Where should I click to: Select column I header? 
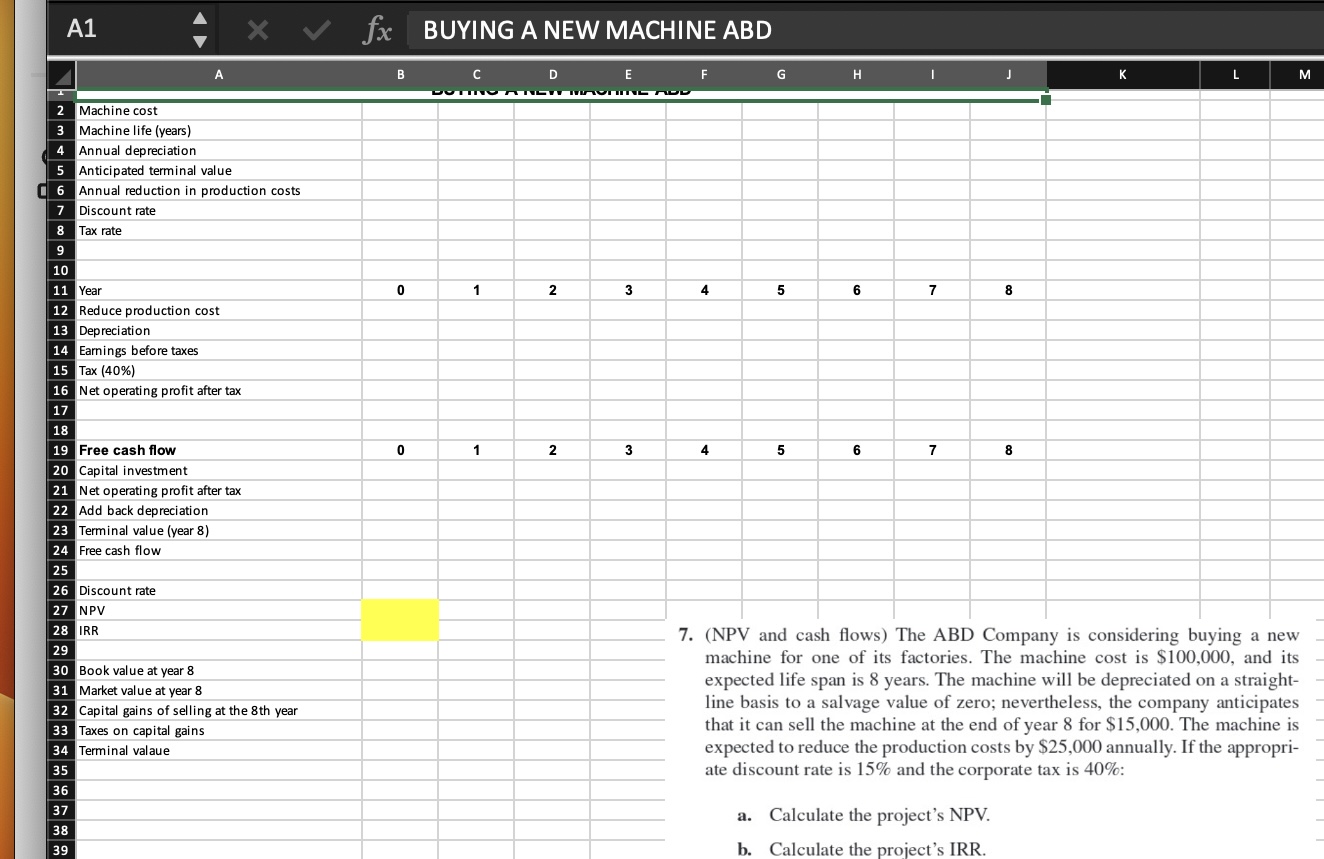tap(932, 75)
